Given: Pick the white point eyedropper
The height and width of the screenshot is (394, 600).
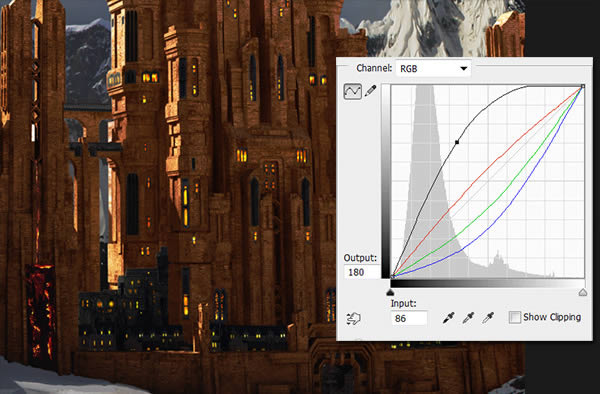Looking at the screenshot, I should 488,317.
